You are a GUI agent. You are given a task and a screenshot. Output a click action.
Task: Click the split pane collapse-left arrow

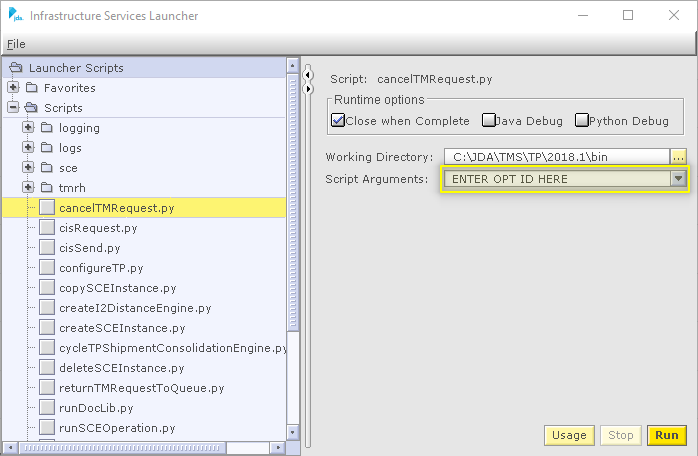(308, 74)
